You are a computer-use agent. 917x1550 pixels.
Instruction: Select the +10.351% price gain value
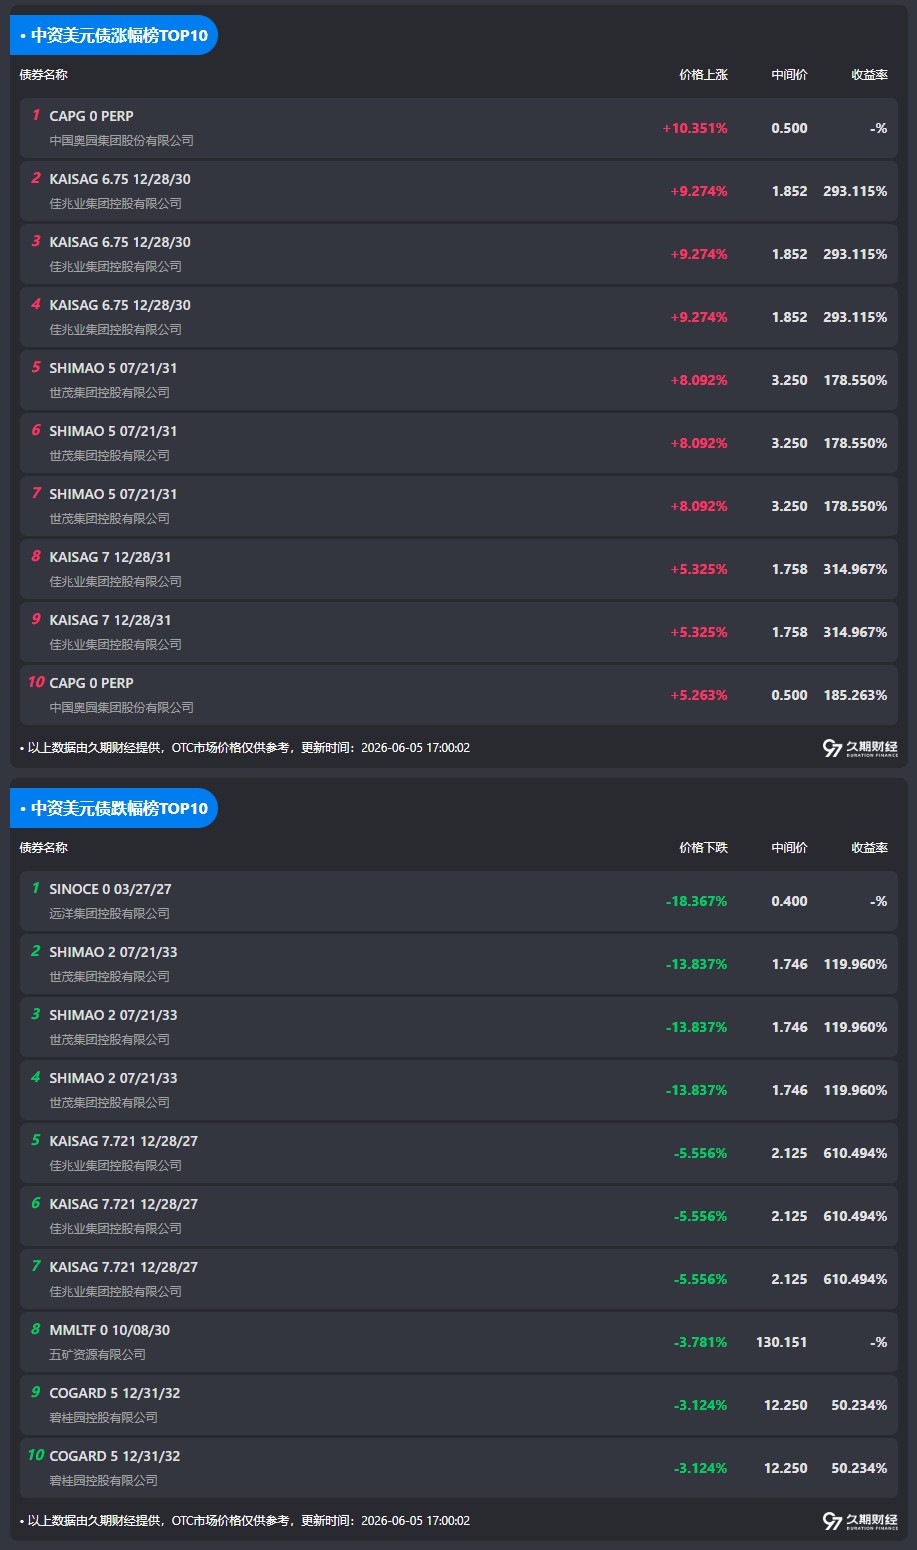tap(695, 128)
